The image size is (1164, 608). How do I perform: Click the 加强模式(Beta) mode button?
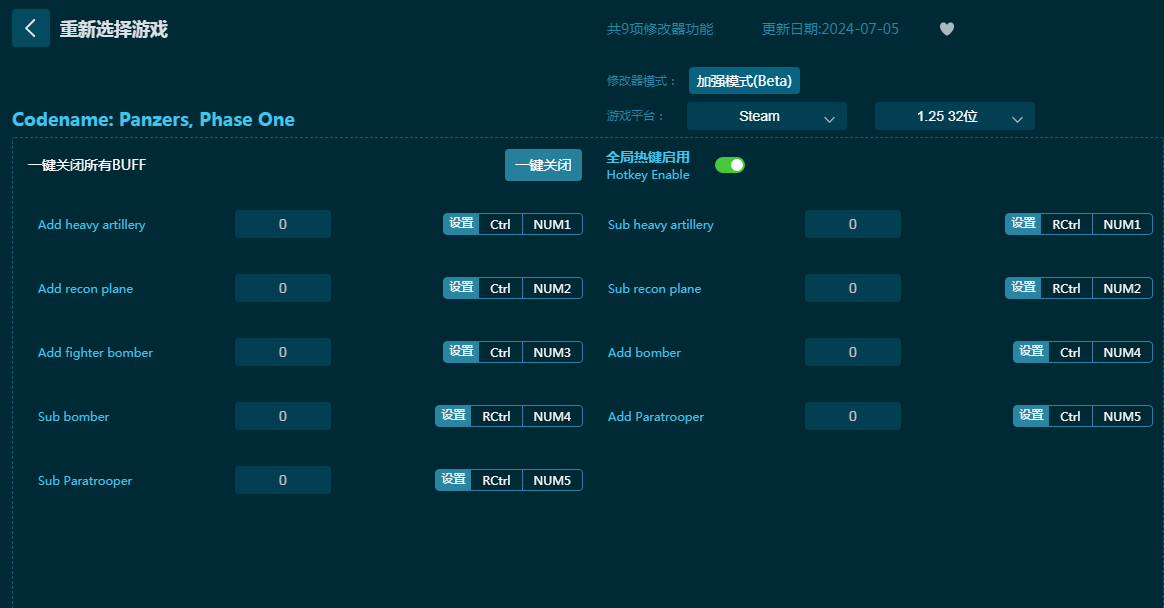744,81
